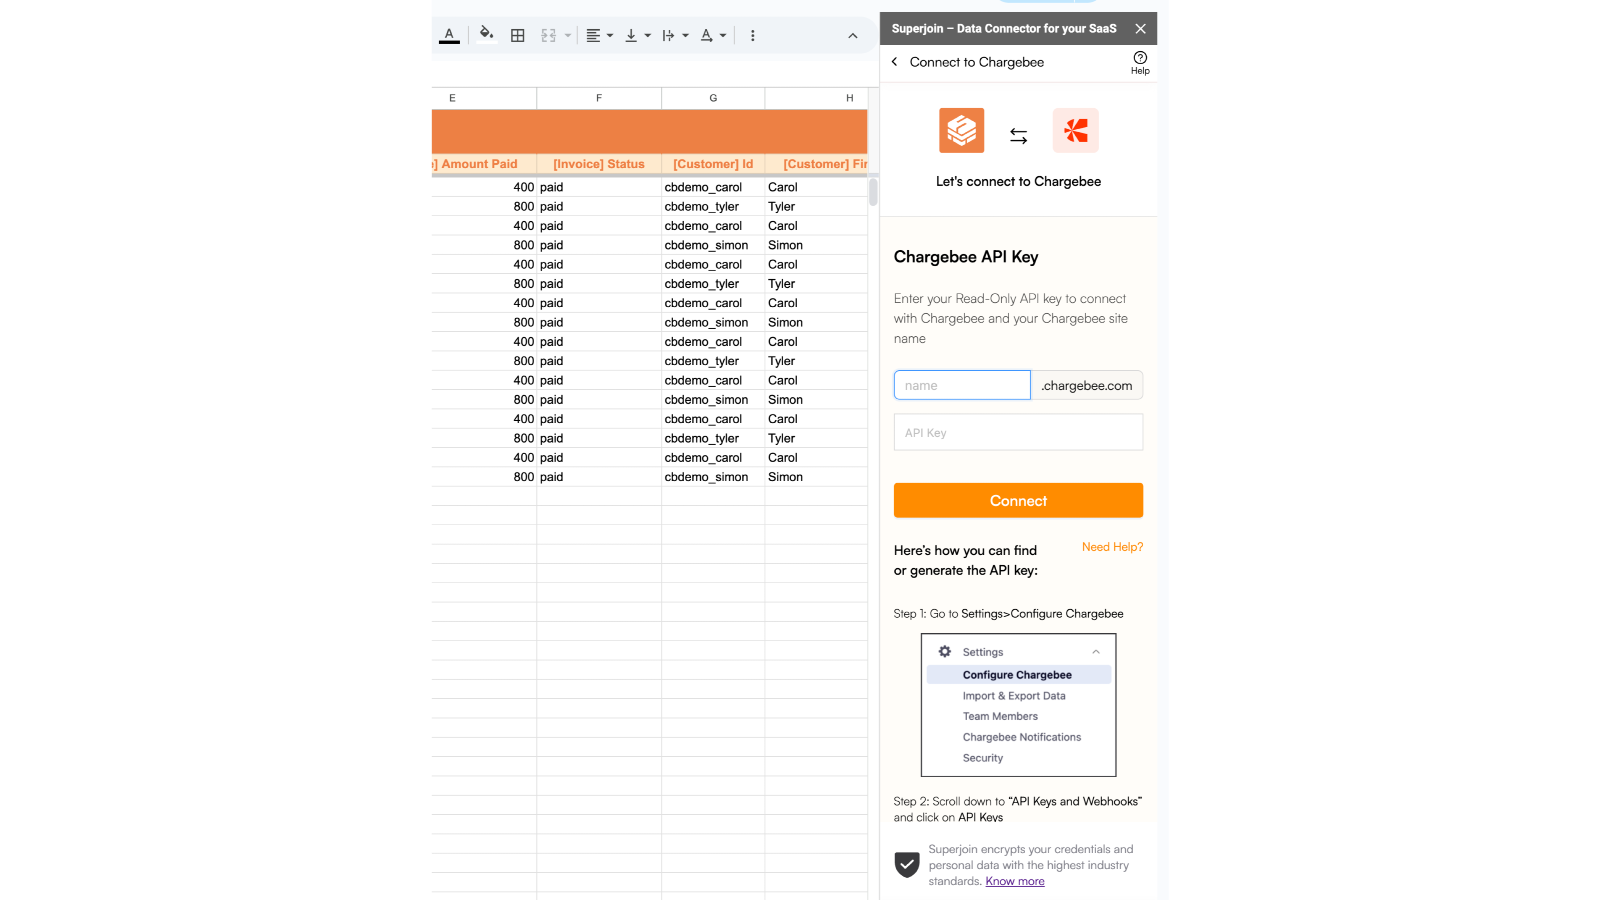Screen dimensions: 1600x900
Task: Open the toolbar three-dot more menu
Action: pos(753,36)
